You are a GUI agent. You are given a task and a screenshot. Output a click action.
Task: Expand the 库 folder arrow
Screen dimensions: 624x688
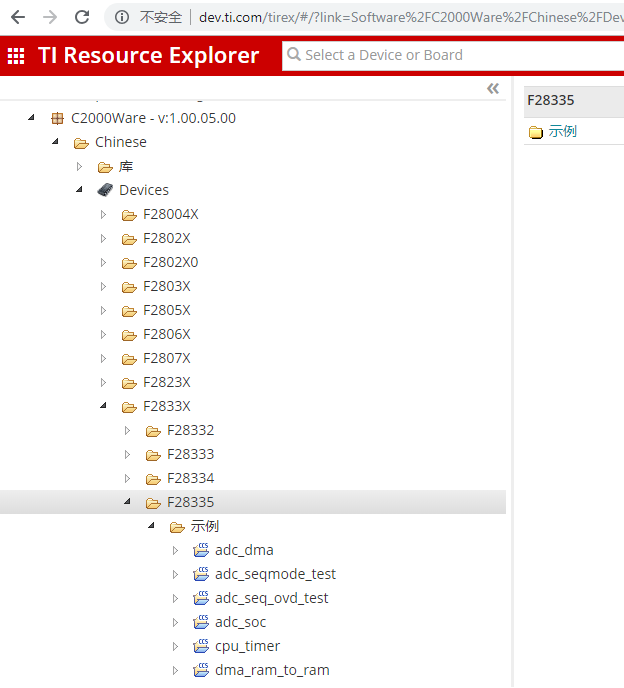[x=79, y=166]
